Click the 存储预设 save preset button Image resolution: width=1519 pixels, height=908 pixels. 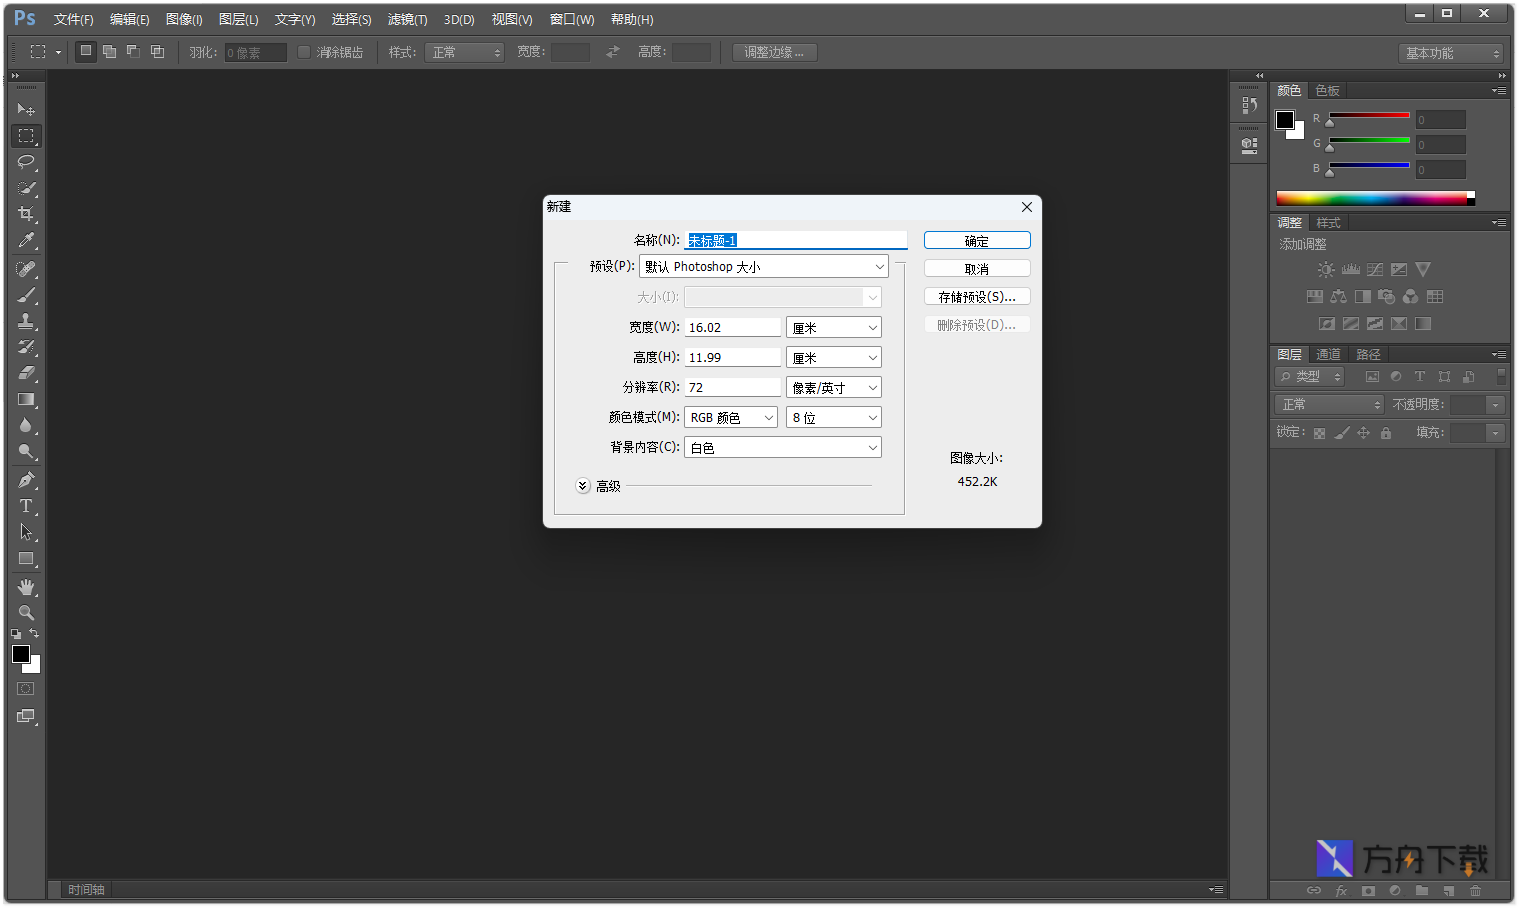[976, 296]
